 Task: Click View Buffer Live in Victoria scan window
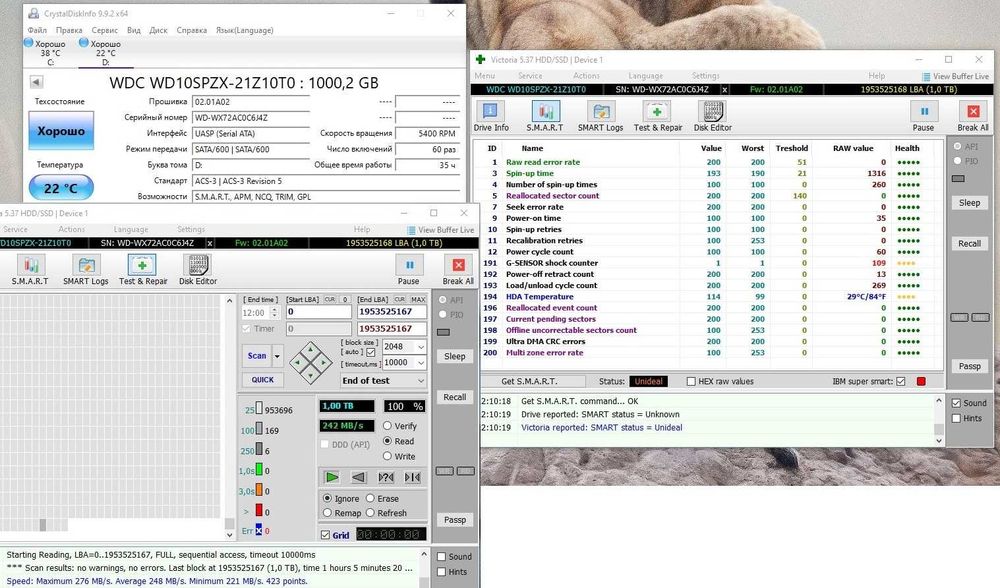click(441, 230)
